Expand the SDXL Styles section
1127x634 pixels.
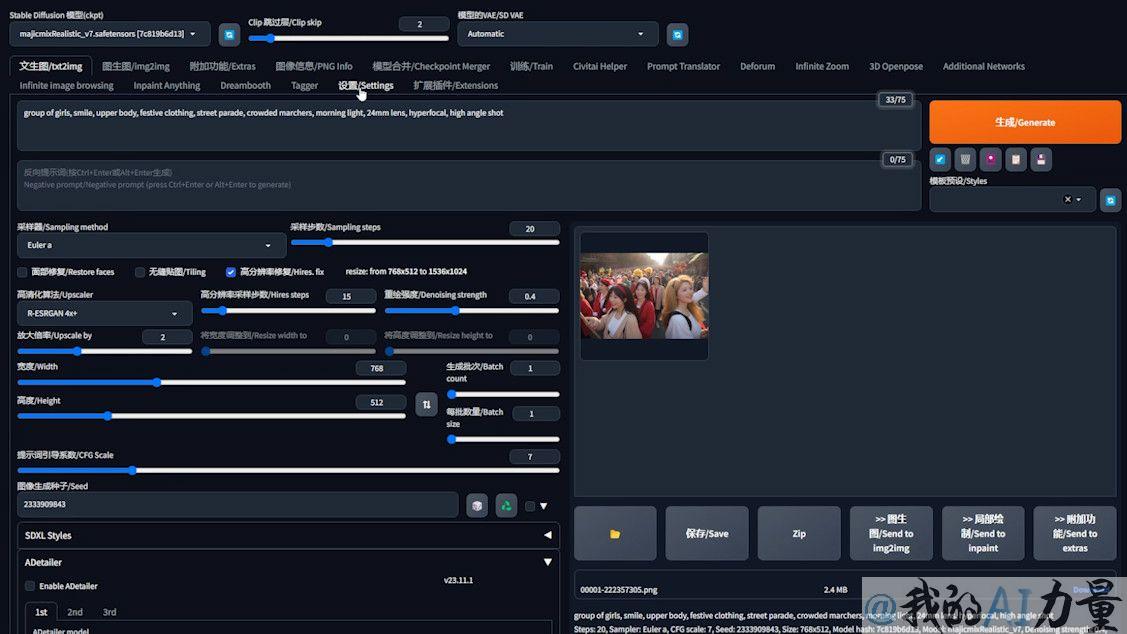(x=288, y=536)
